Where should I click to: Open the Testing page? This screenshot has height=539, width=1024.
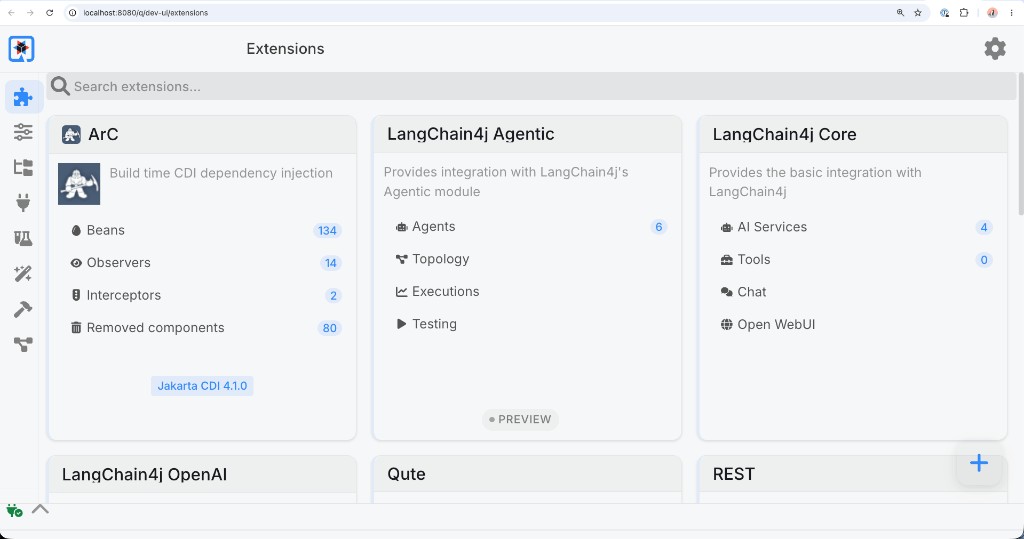pos(434,324)
